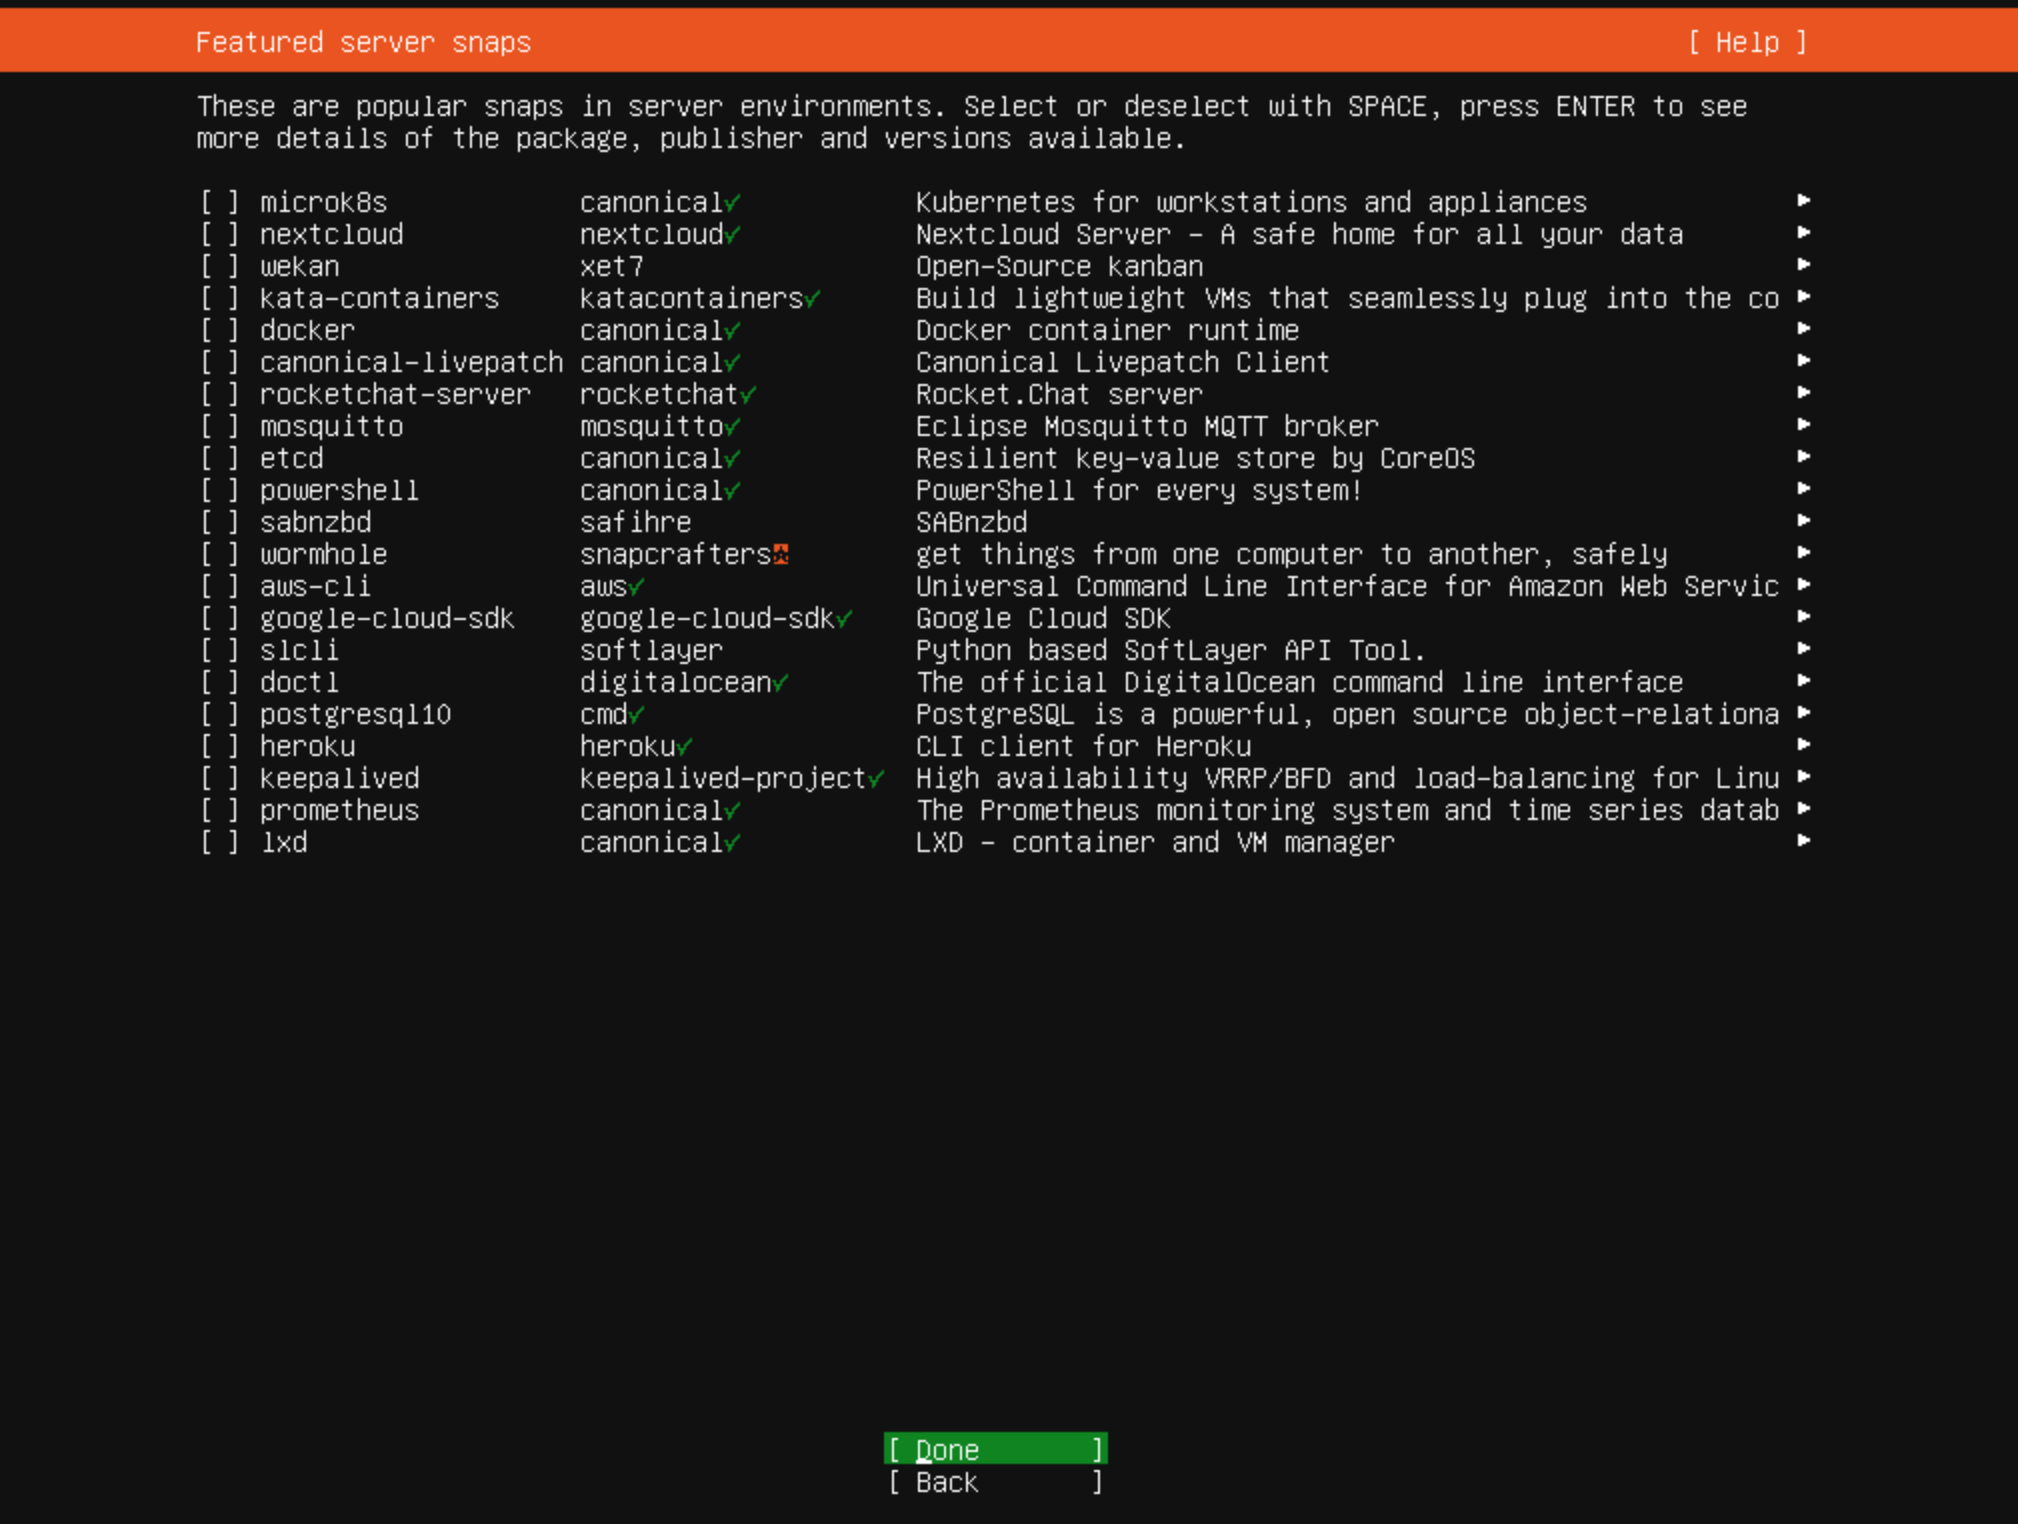
Task: Open details arrow for etcd row
Action: click(x=1803, y=457)
